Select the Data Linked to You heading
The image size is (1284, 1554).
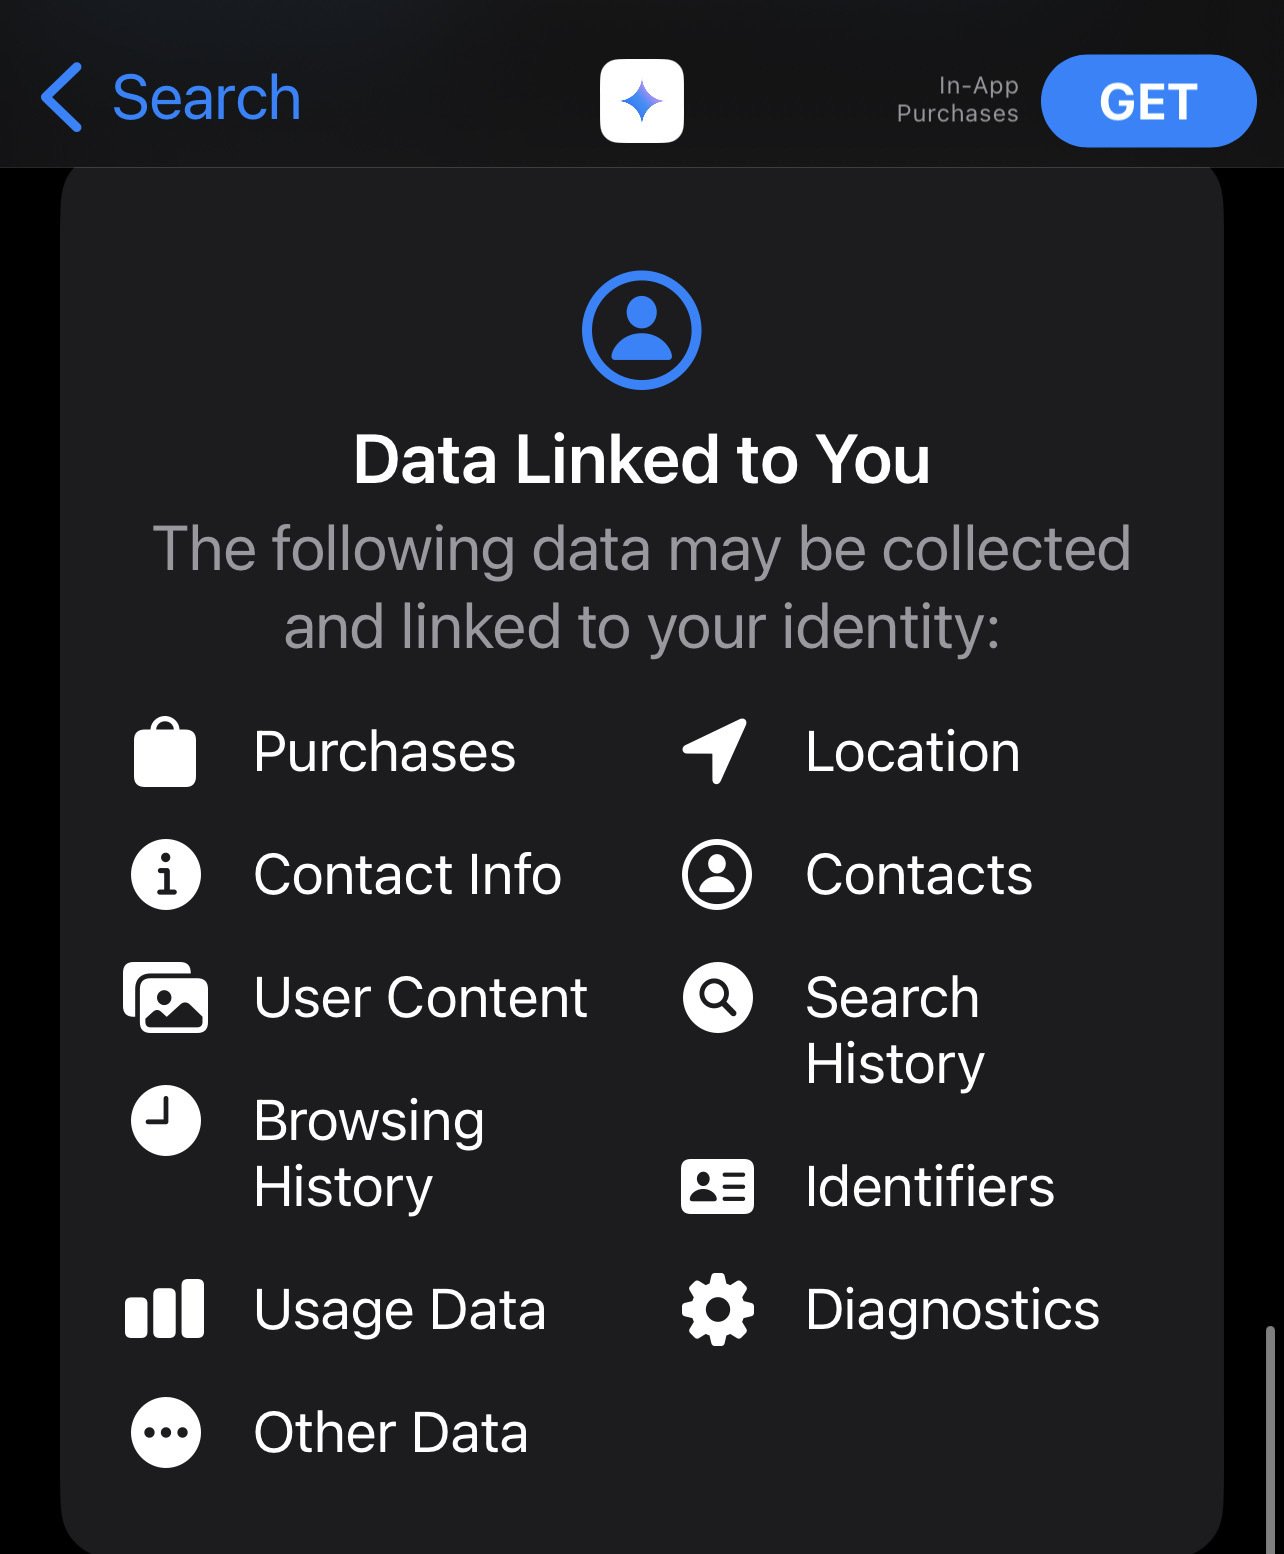[x=642, y=460]
